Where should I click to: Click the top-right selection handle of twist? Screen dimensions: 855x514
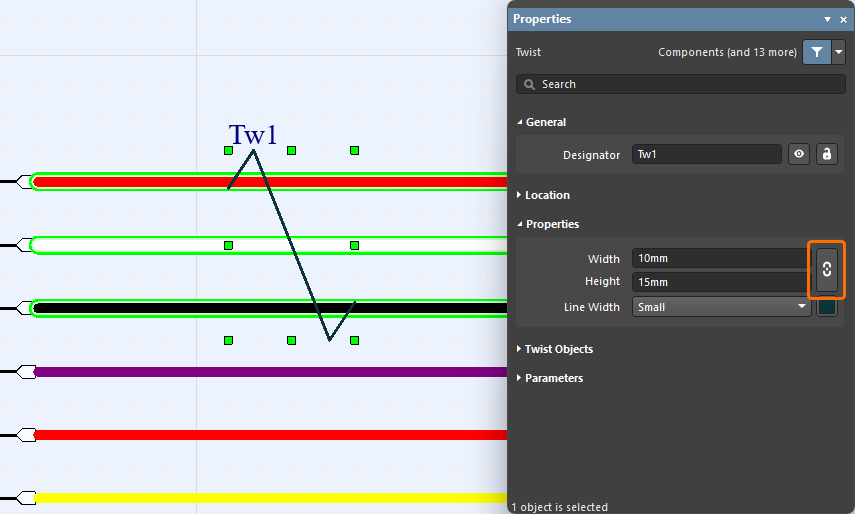tap(354, 150)
